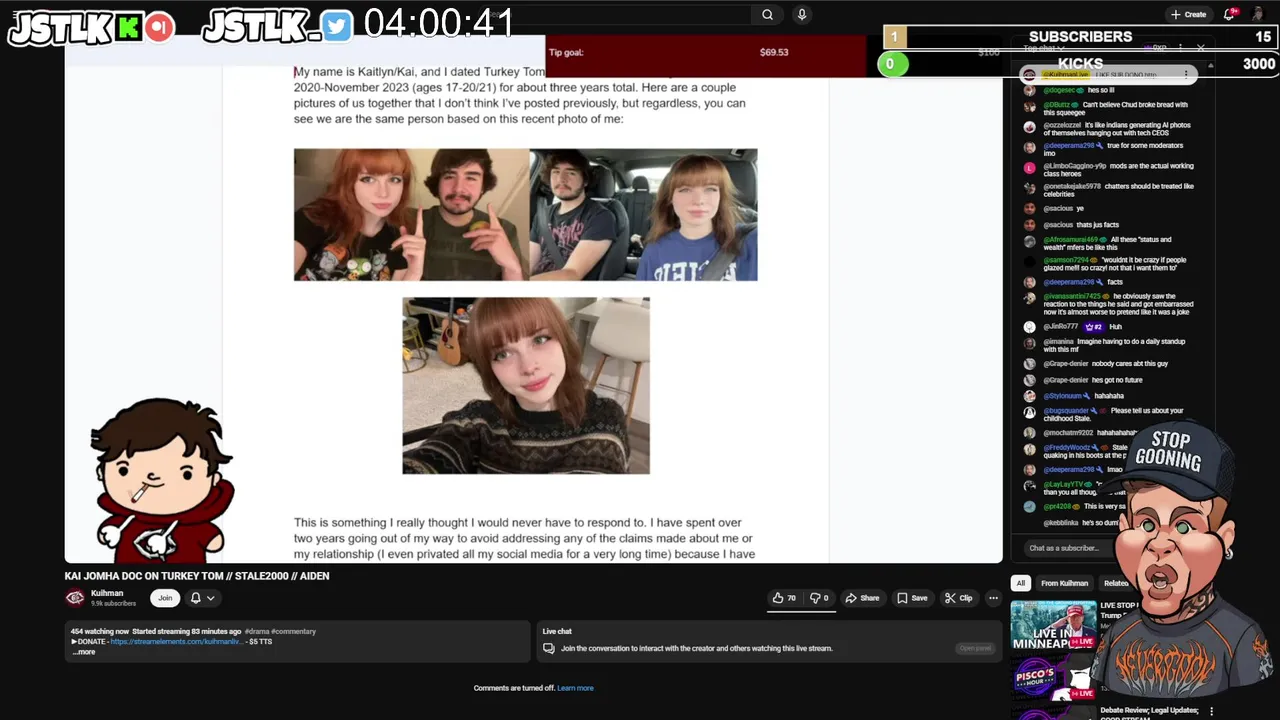Open Learn more about comments turned off
The width and height of the screenshot is (1280, 720).
(x=575, y=688)
